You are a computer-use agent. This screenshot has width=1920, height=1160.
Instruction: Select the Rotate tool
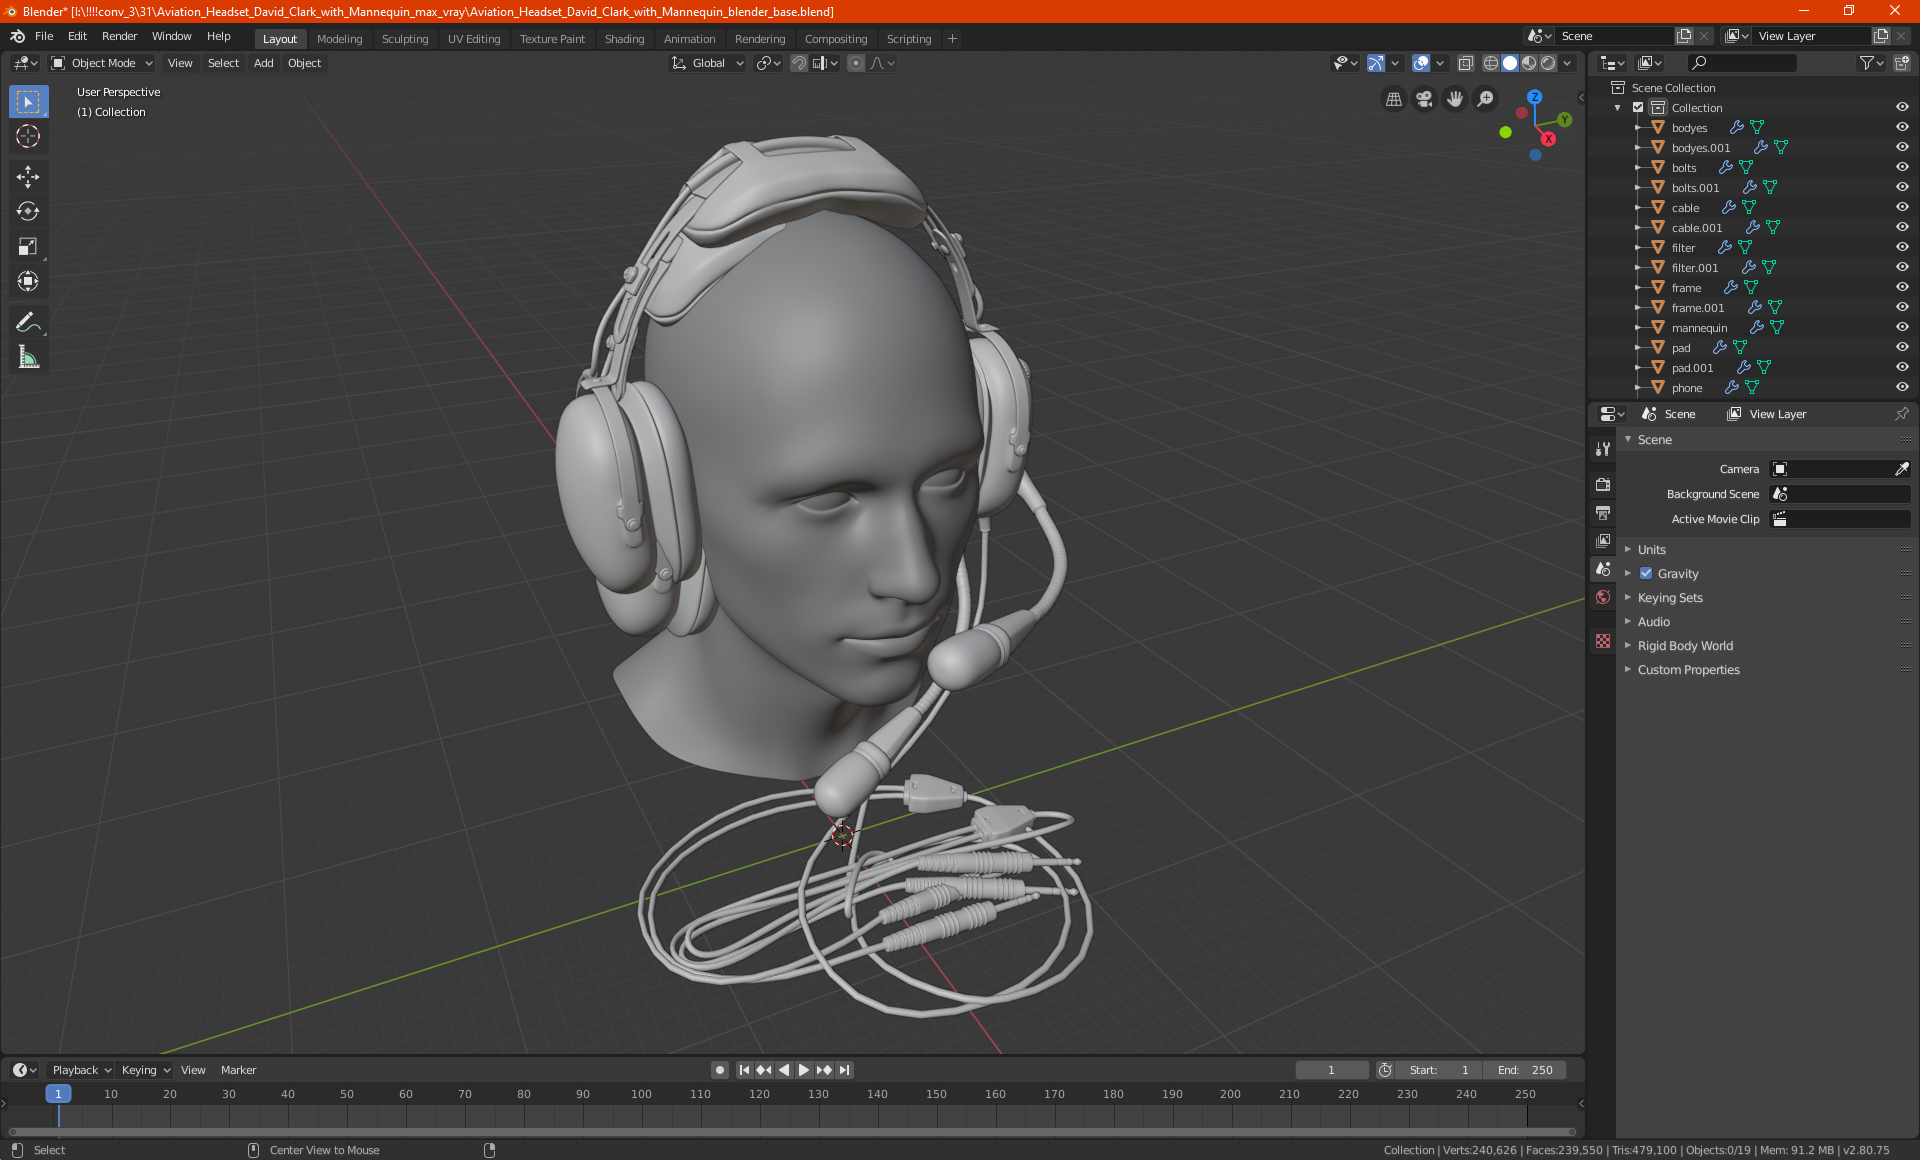coord(28,211)
